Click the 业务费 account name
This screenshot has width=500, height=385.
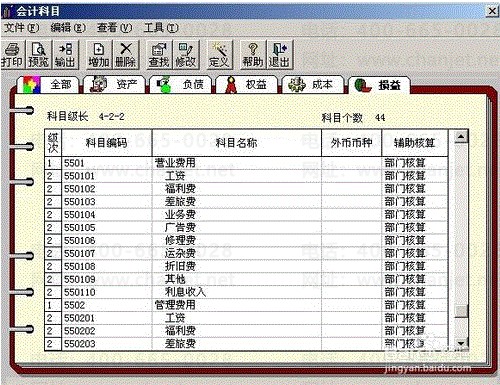click(180, 215)
